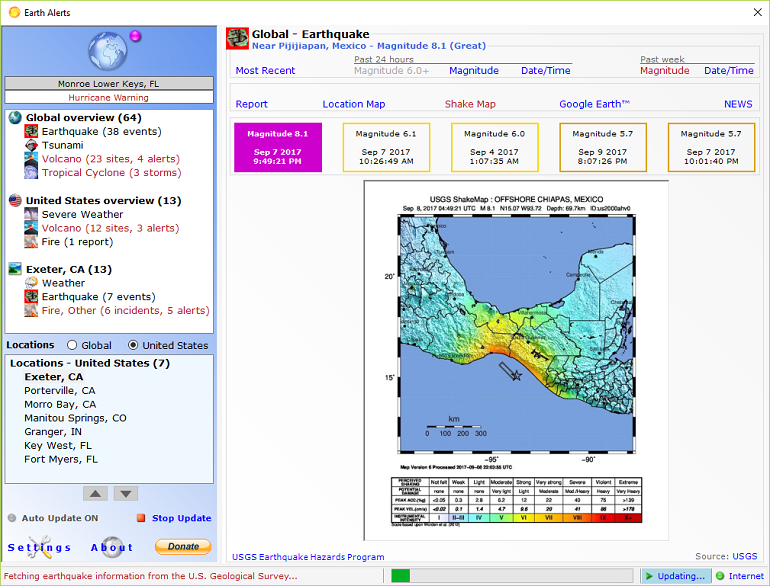Click the globe icon at top of sidebar
Viewport: 770px width, 586px height.
point(108,51)
